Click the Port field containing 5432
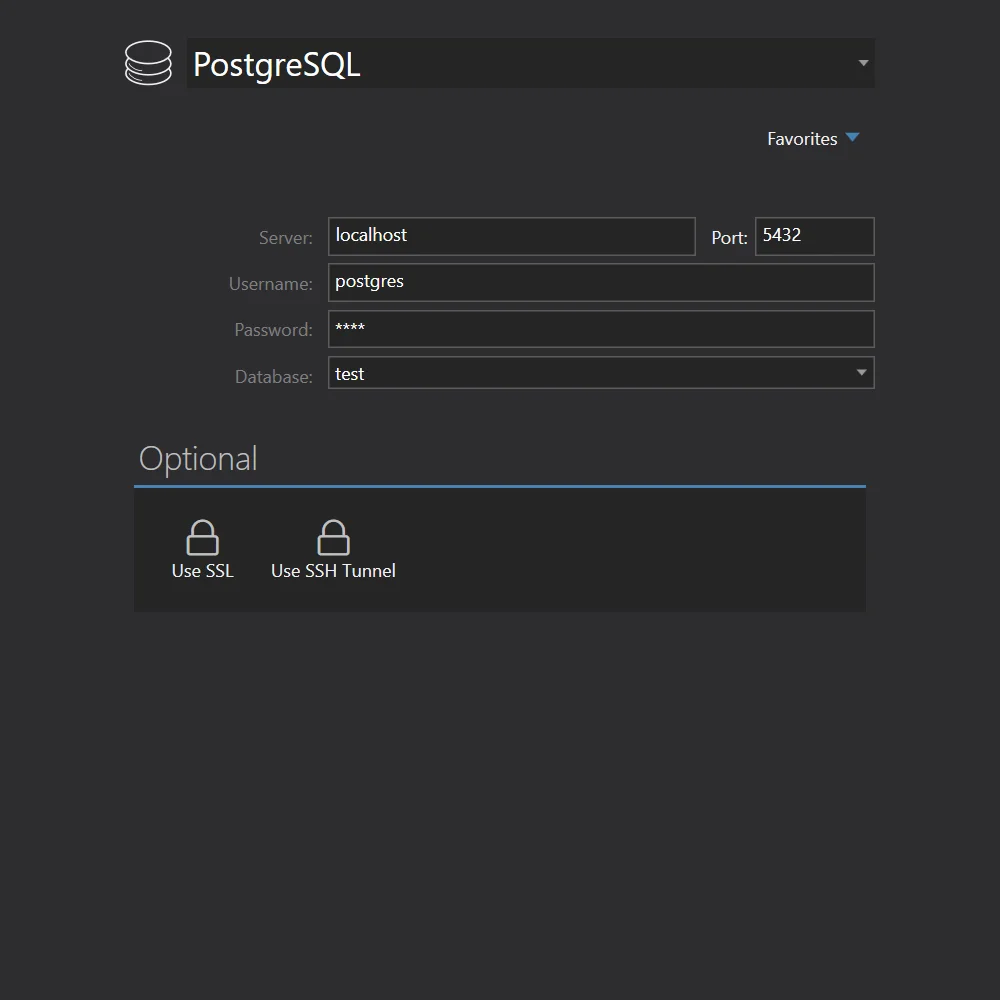Screen dimensions: 1000x1000 (813, 236)
